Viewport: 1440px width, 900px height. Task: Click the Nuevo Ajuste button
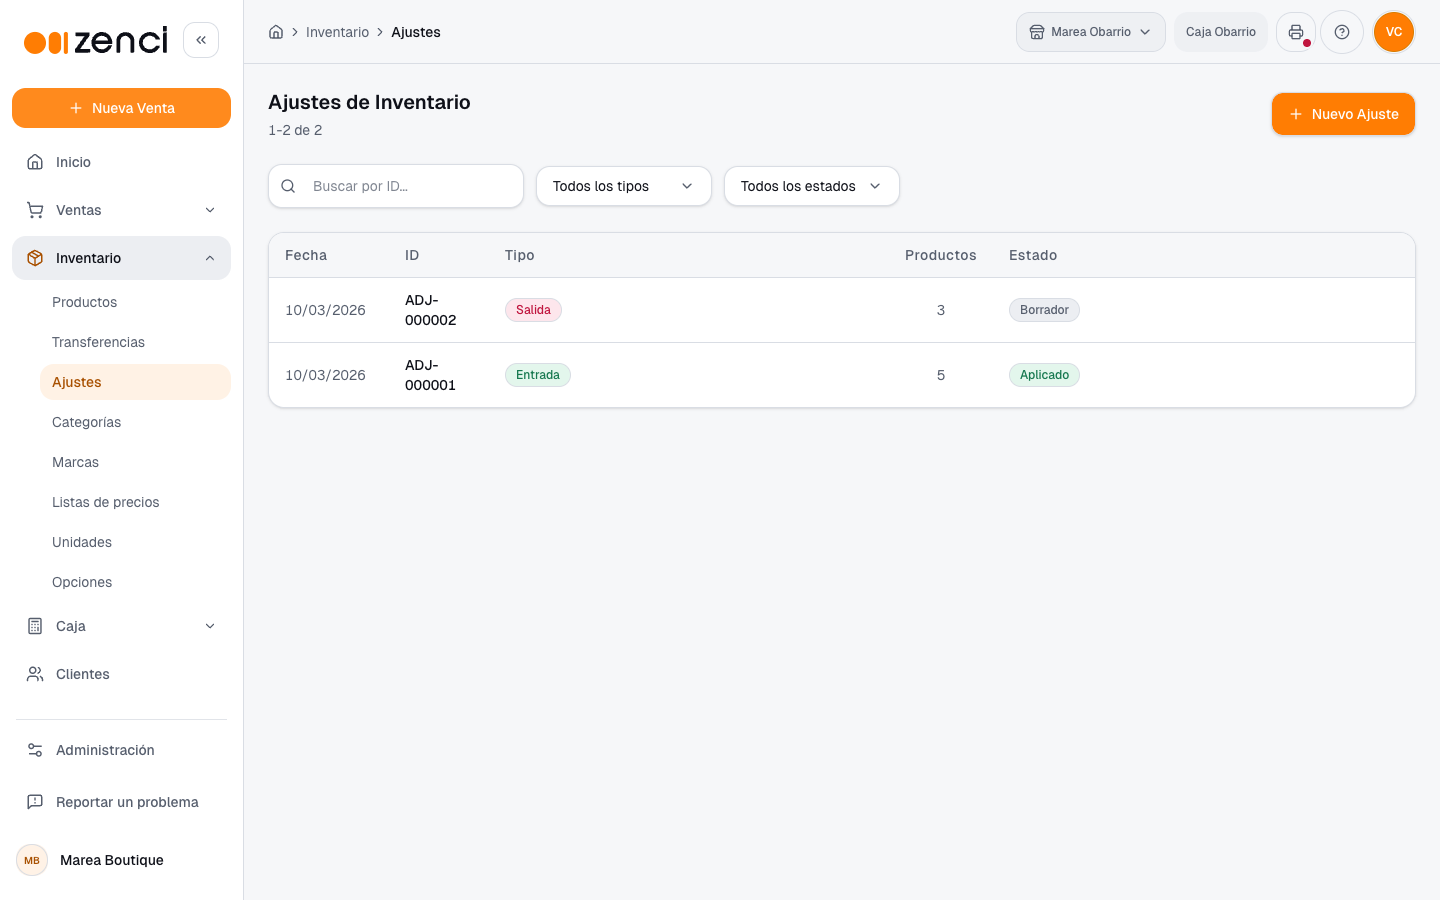click(1343, 114)
